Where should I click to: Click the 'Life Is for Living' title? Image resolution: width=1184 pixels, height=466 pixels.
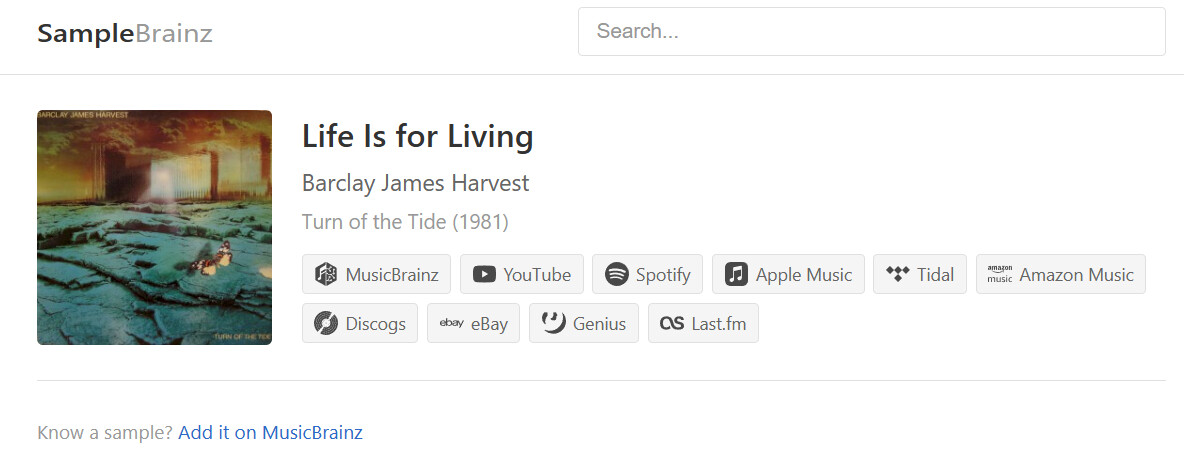[417, 136]
